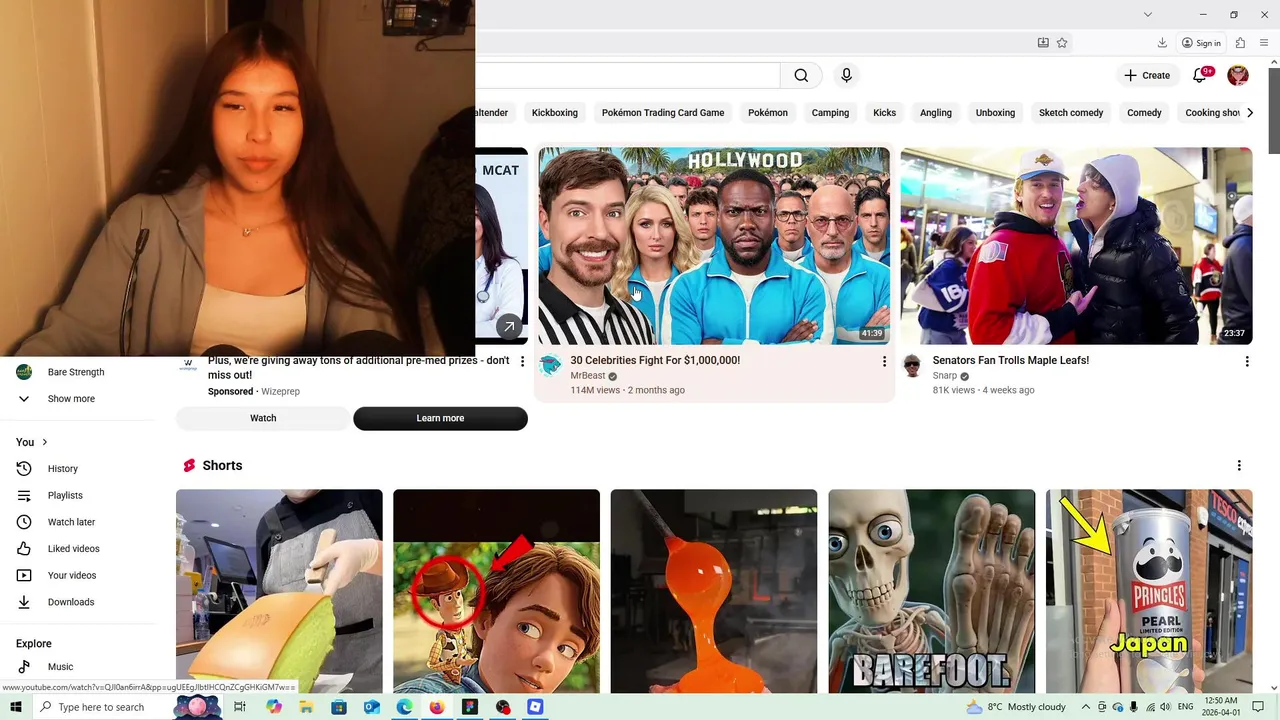This screenshot has width=1280, height=720.
Task: Open the Windows Start menu
Action: pos(15,707)
